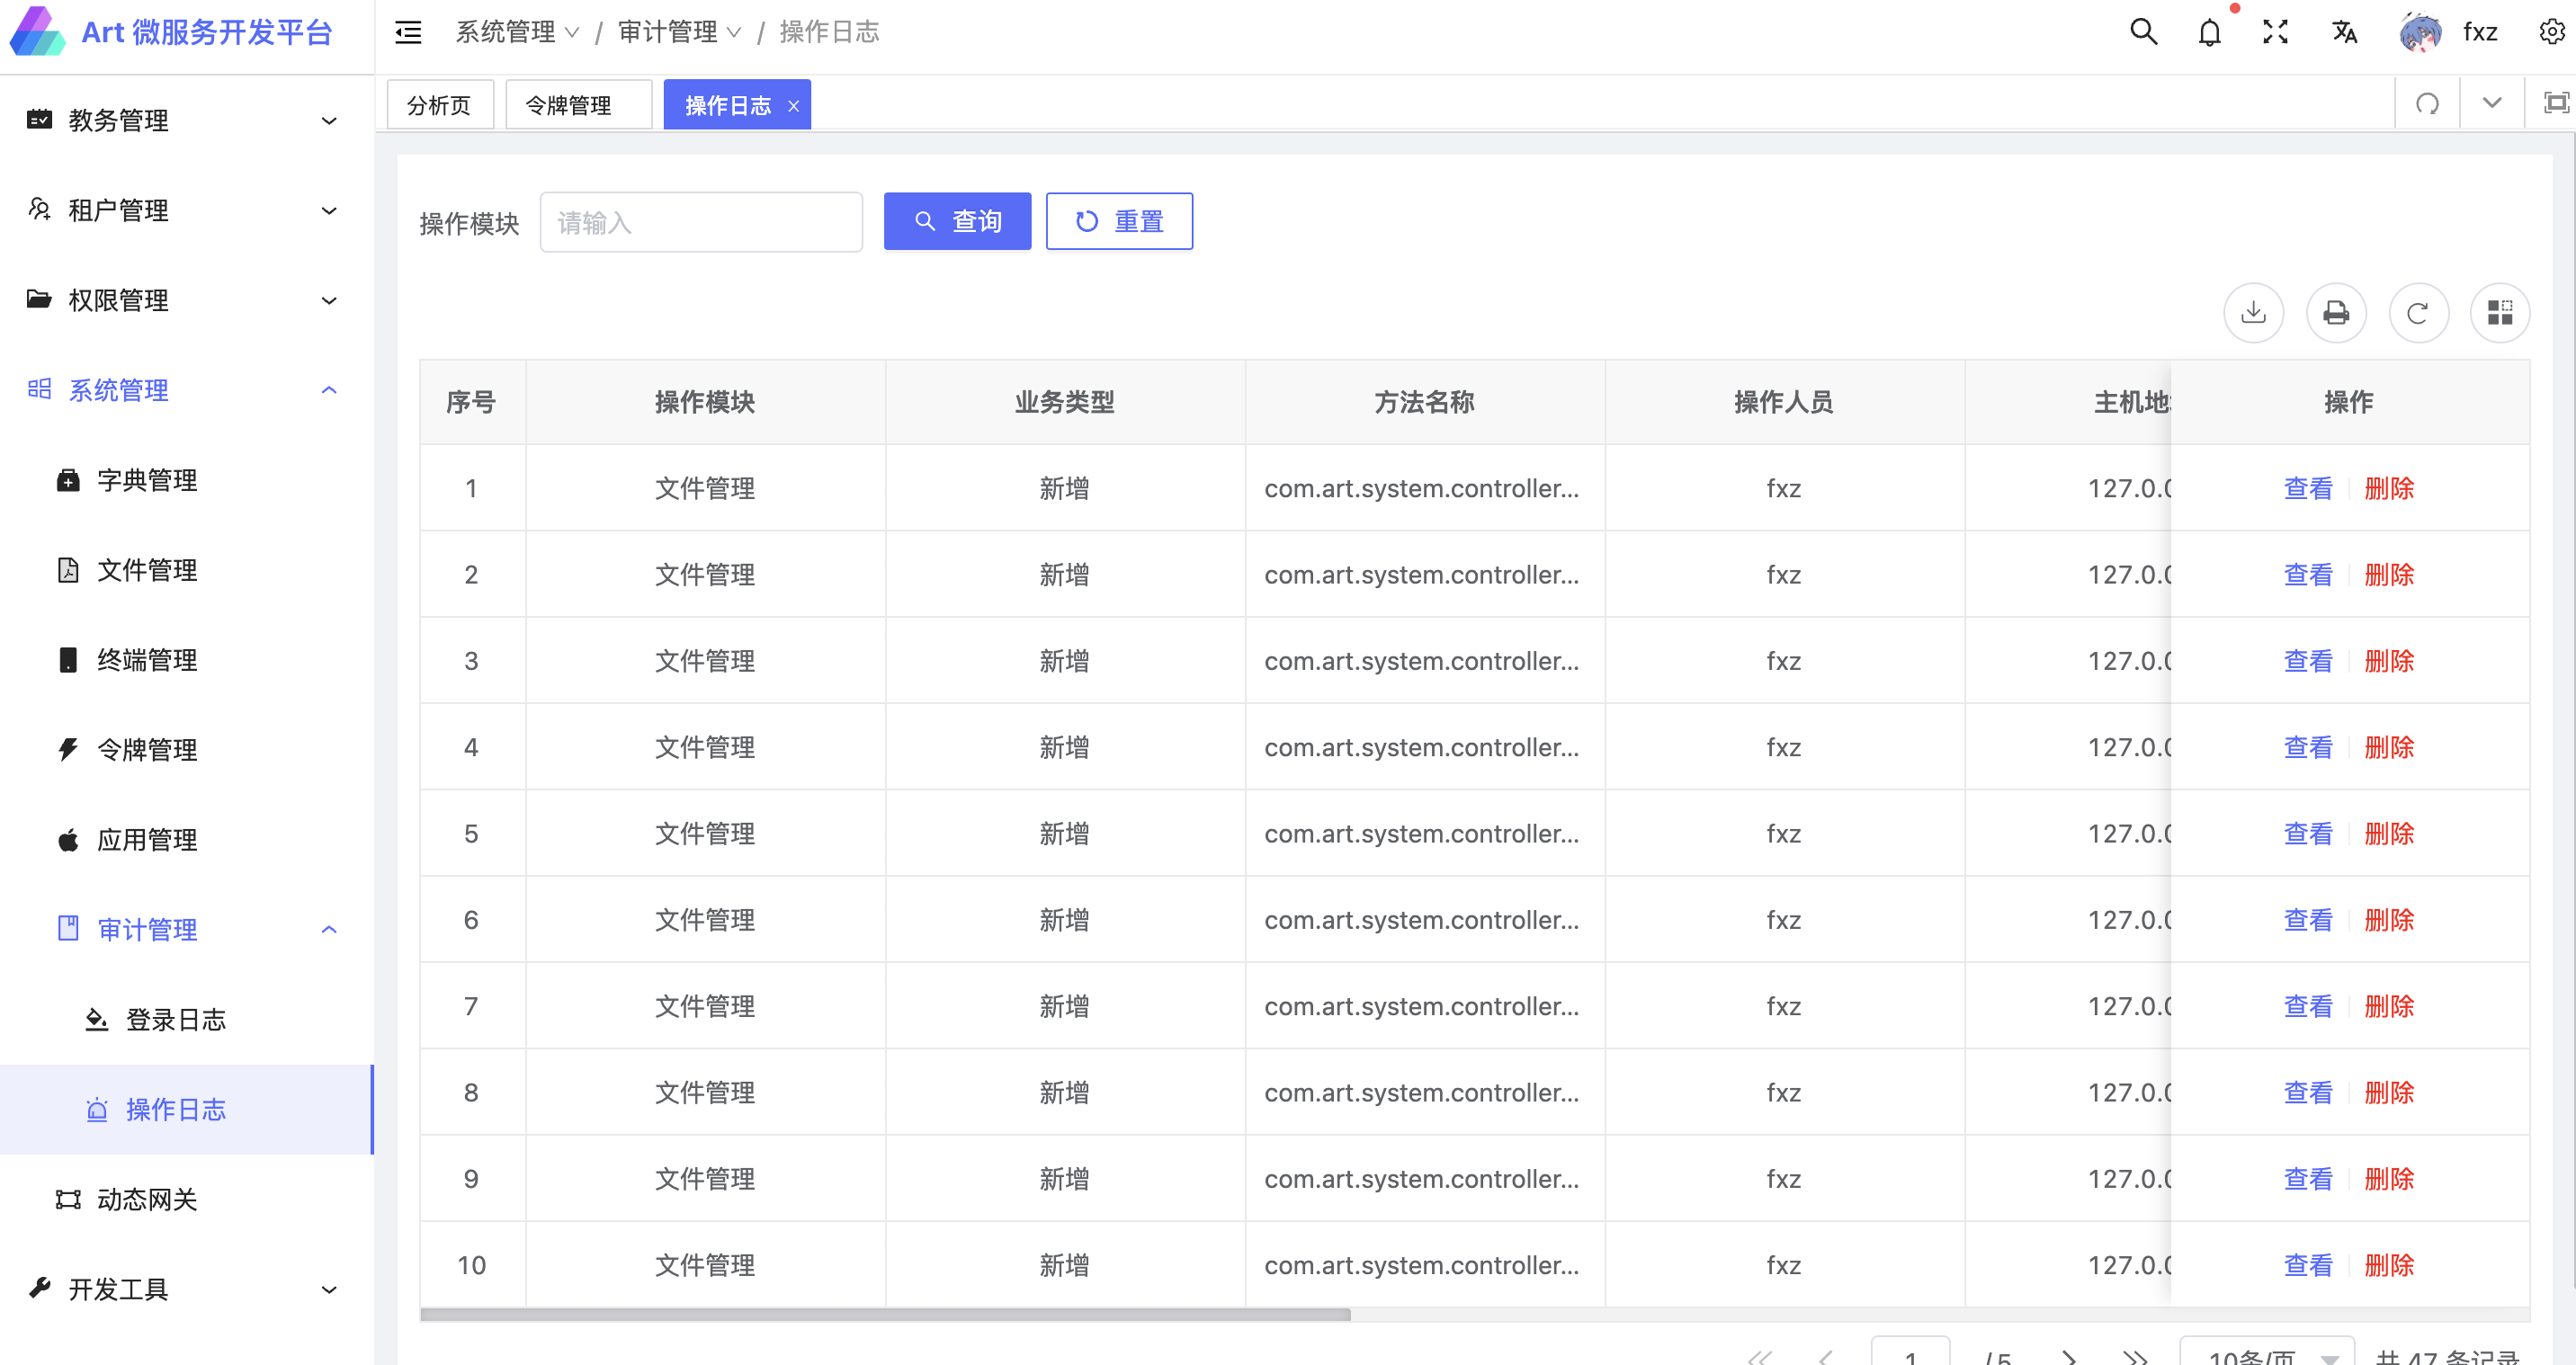Delete log row 8
This screenshot has height=1365, width=2576.
pyautogui.click(x=2389, y=1093)
